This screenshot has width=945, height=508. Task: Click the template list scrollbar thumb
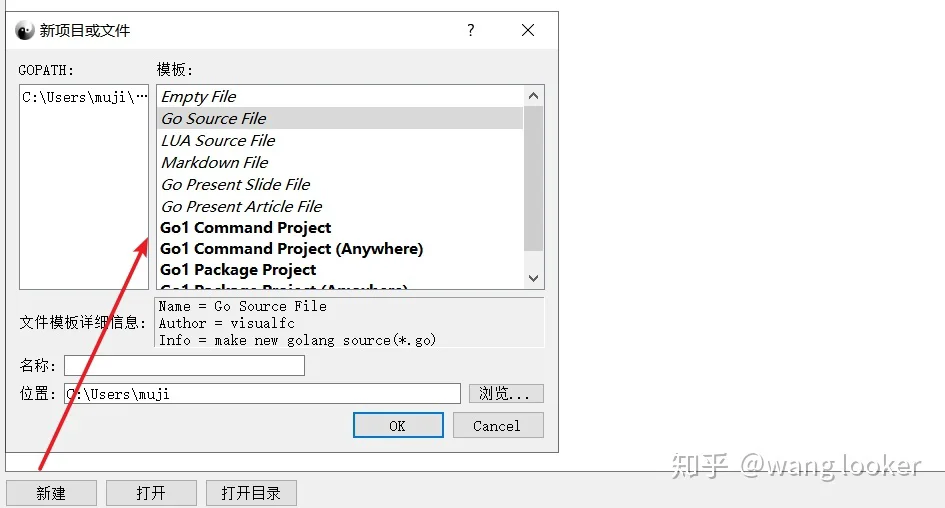(x=533, y=178)
